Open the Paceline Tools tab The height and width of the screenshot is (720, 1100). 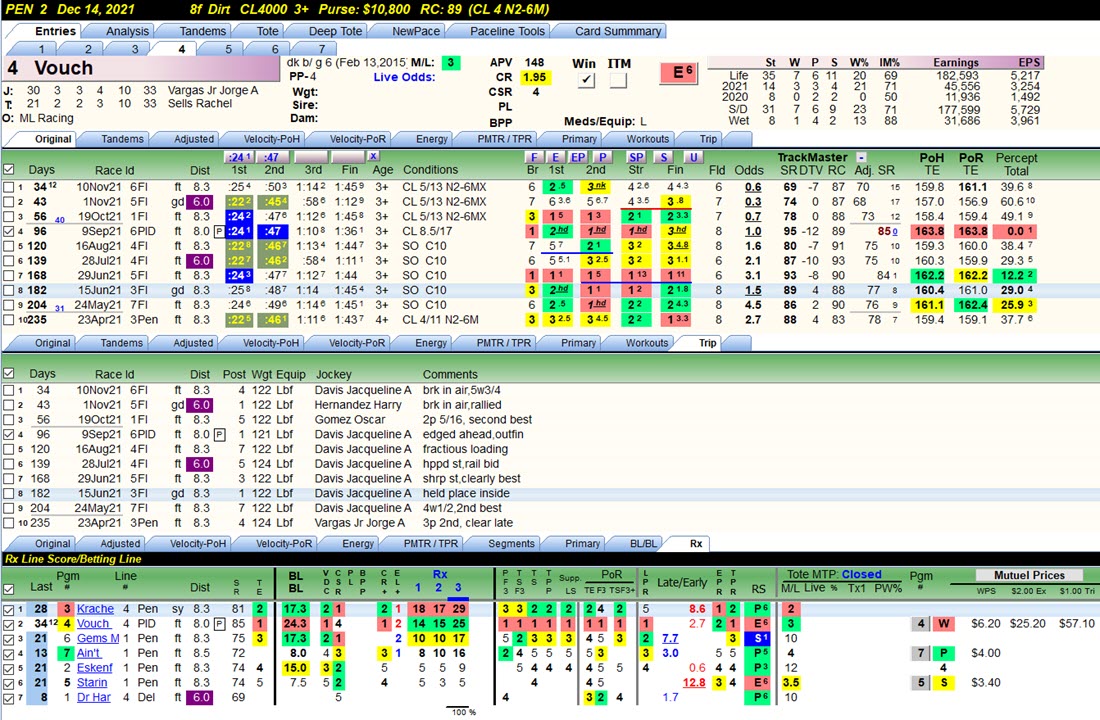507,31
